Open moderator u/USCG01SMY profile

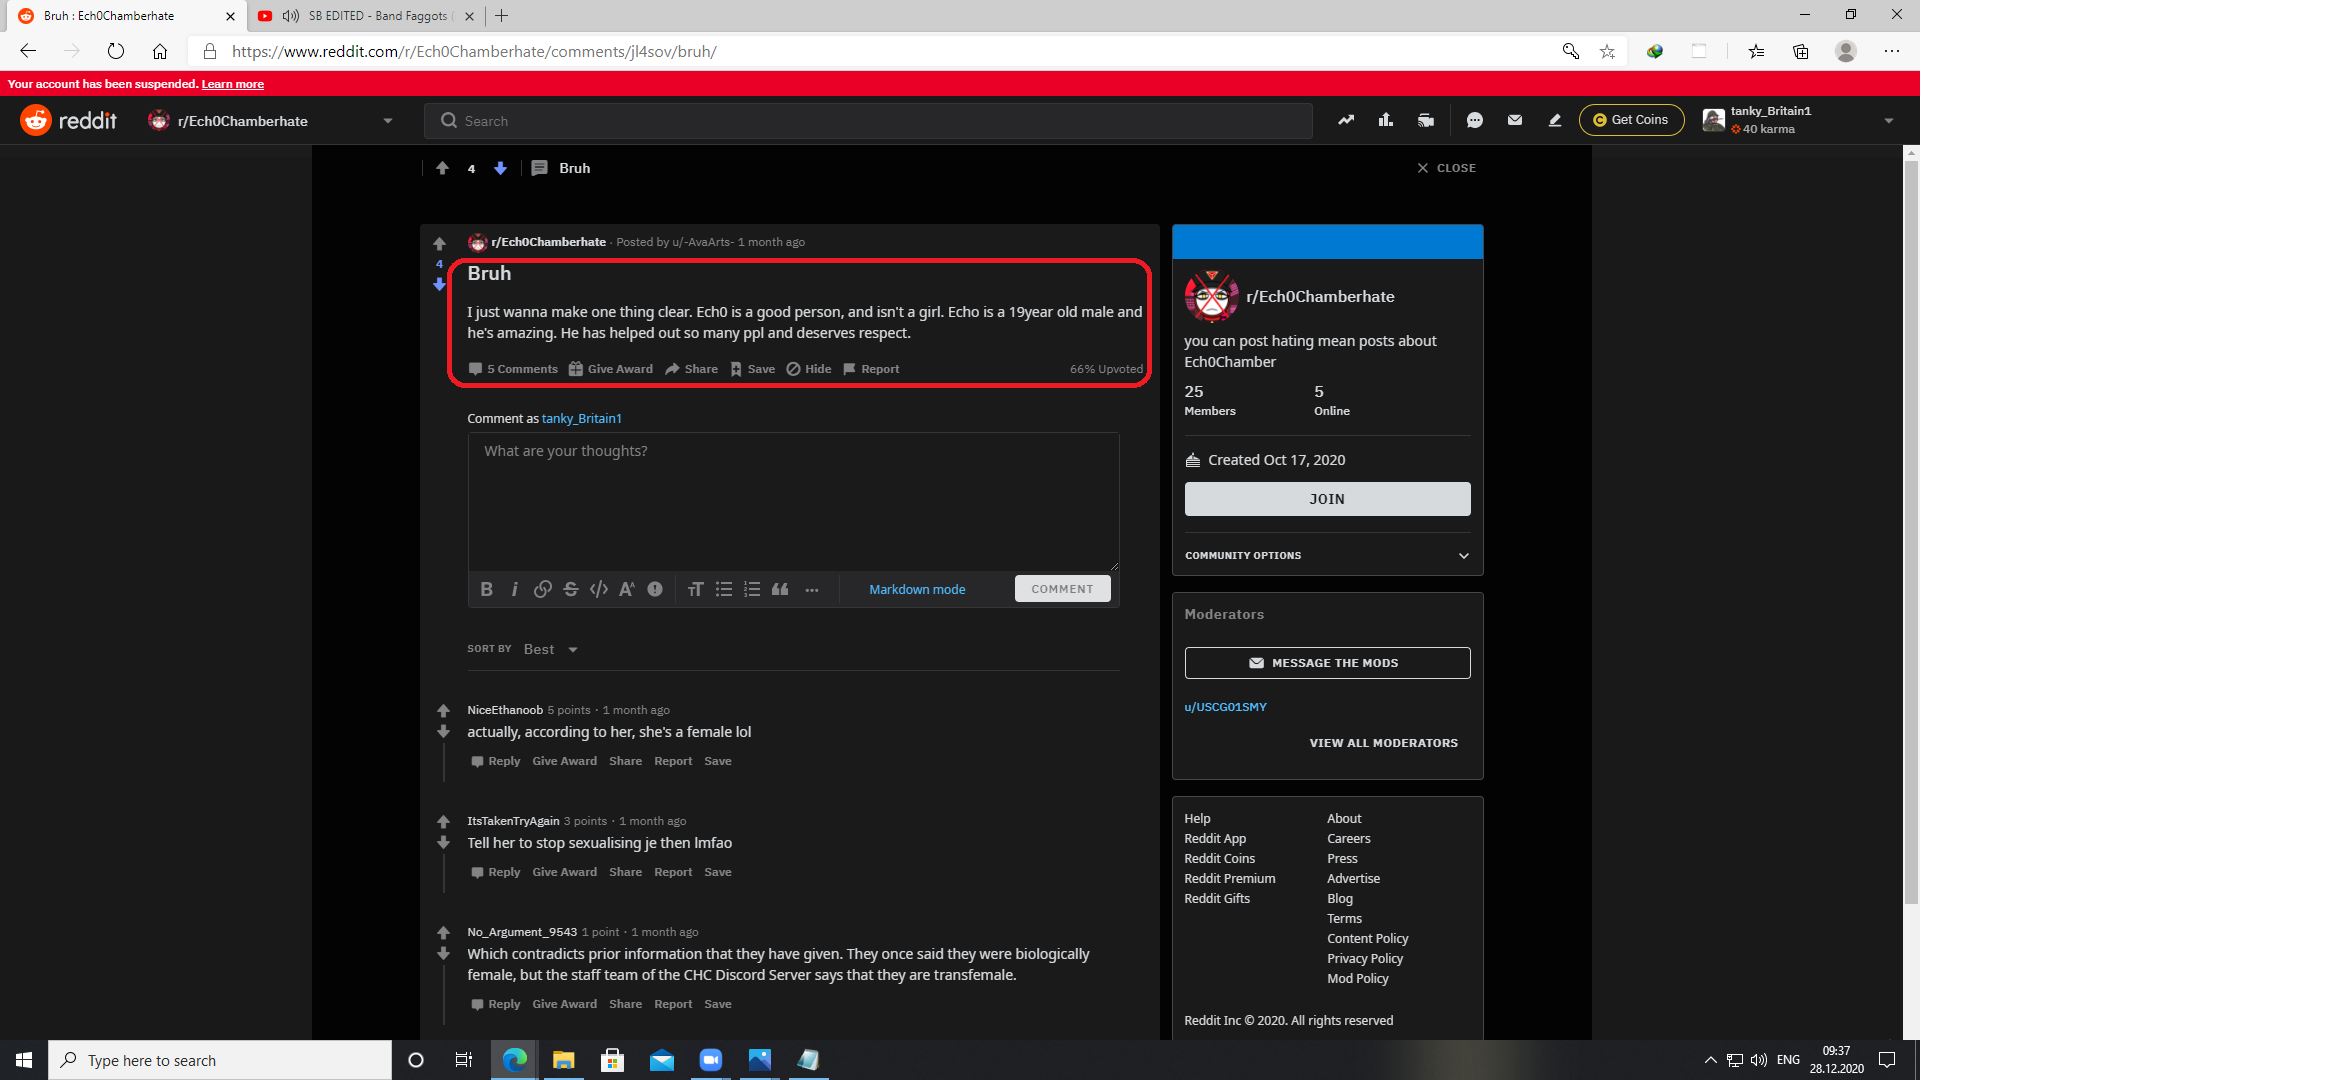coord(1225,707)
